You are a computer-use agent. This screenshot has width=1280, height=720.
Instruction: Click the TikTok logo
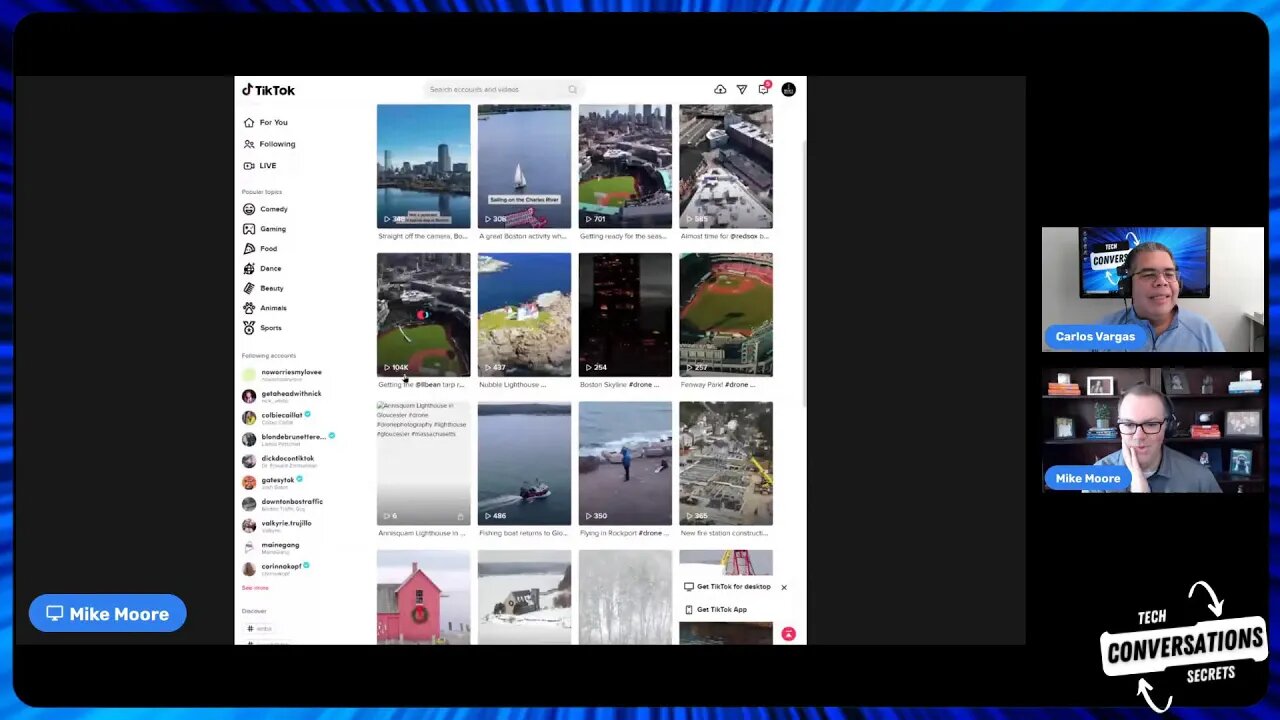point(268,90)
